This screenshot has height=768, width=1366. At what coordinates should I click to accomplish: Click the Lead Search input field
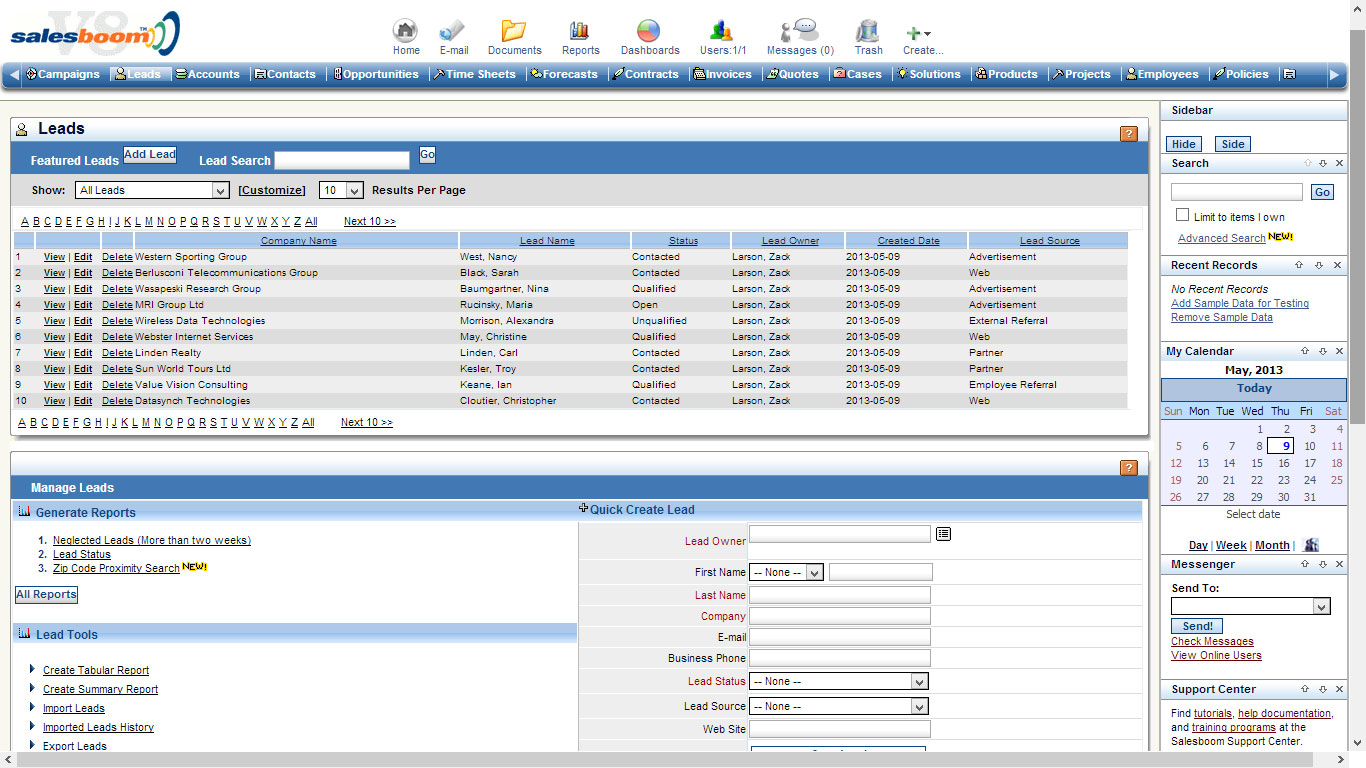pyautogui.click(x=342, y=160)
